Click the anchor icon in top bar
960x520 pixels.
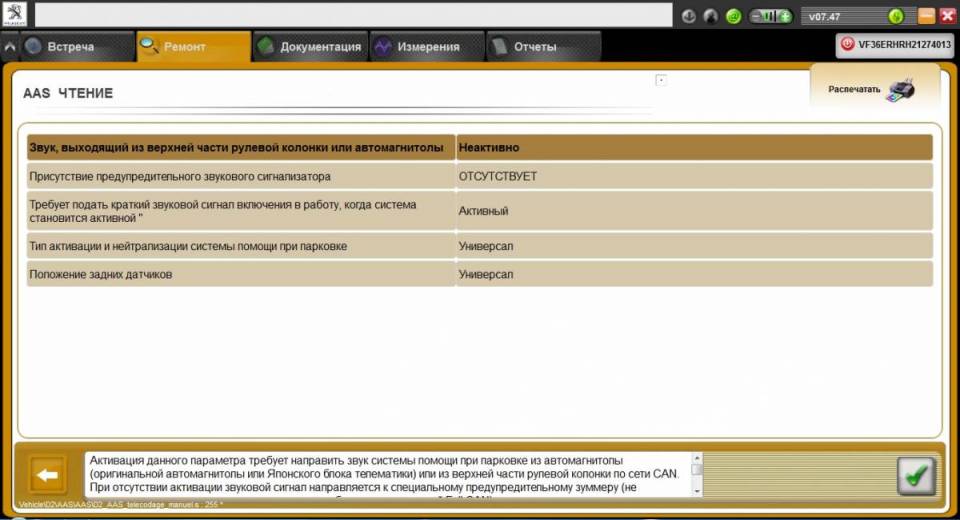point(690,16)
